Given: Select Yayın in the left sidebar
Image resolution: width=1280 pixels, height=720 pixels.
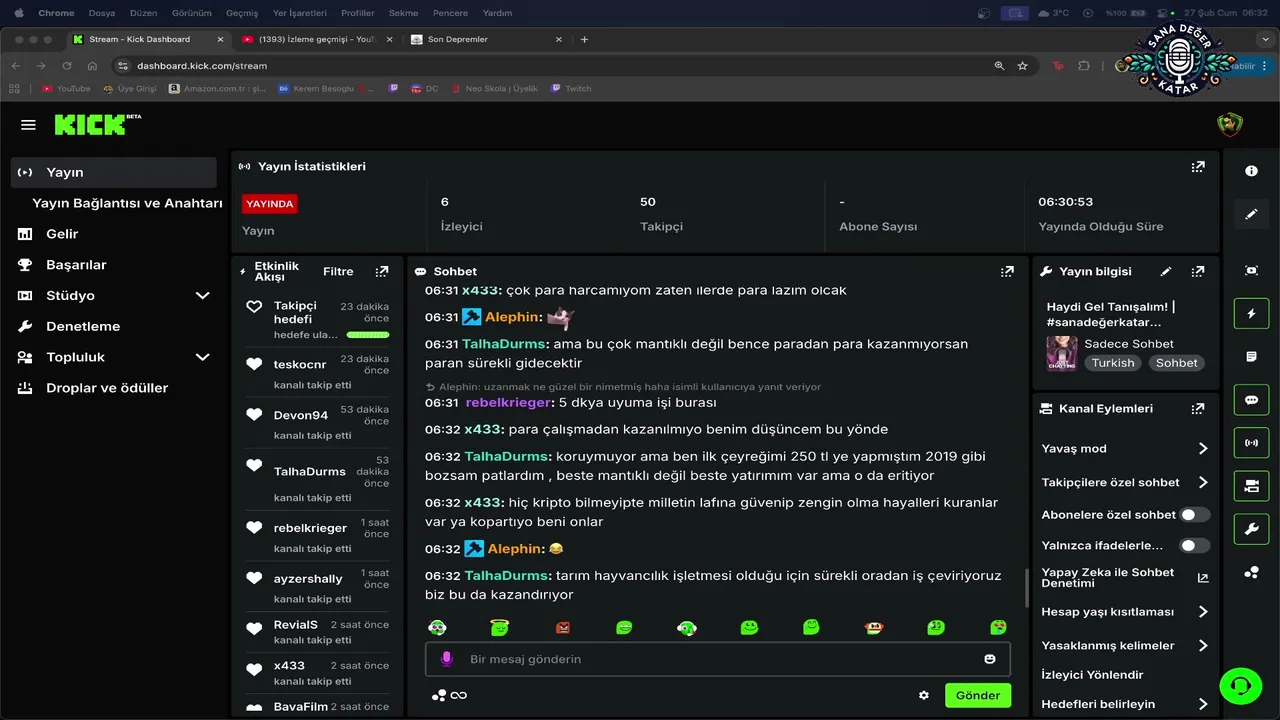Looking at the screenshot, I should pyautogui.click(x=114, y=172).
